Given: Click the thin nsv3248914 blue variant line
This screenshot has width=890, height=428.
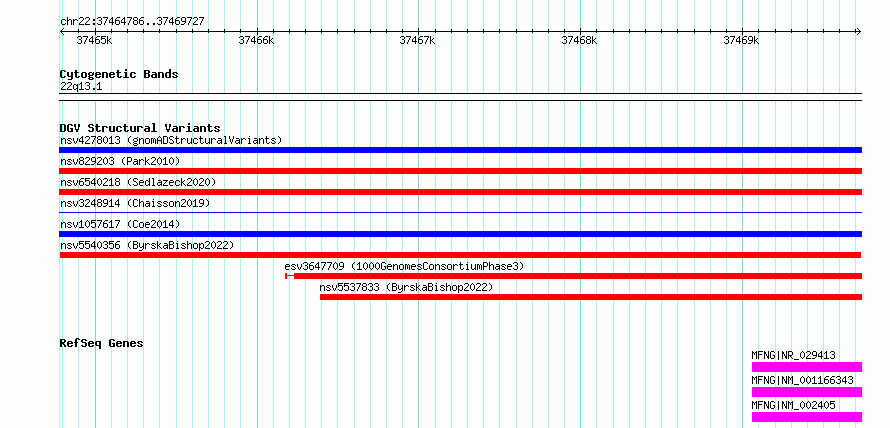Looking at the screenshot, I should click(x=460, y=212).
